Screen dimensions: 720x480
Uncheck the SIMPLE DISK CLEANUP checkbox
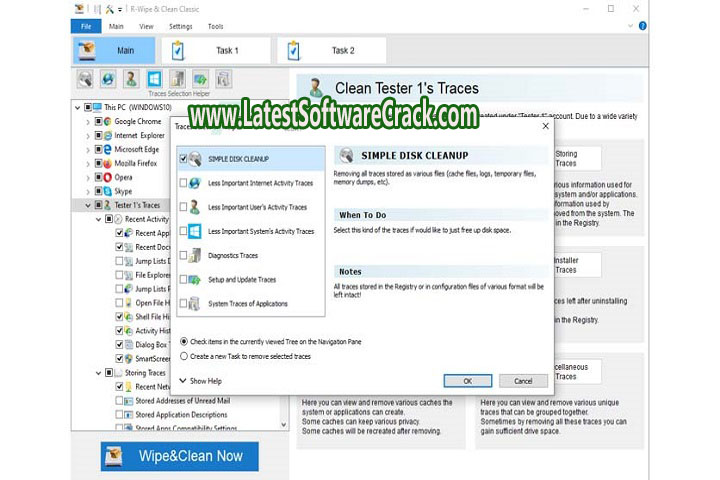[182, 159]
